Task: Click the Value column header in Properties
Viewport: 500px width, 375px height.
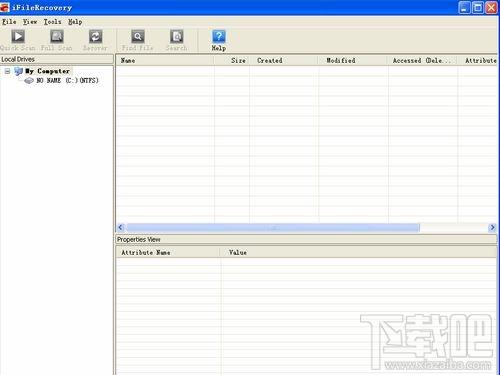Action: click(x=359, y=252)
